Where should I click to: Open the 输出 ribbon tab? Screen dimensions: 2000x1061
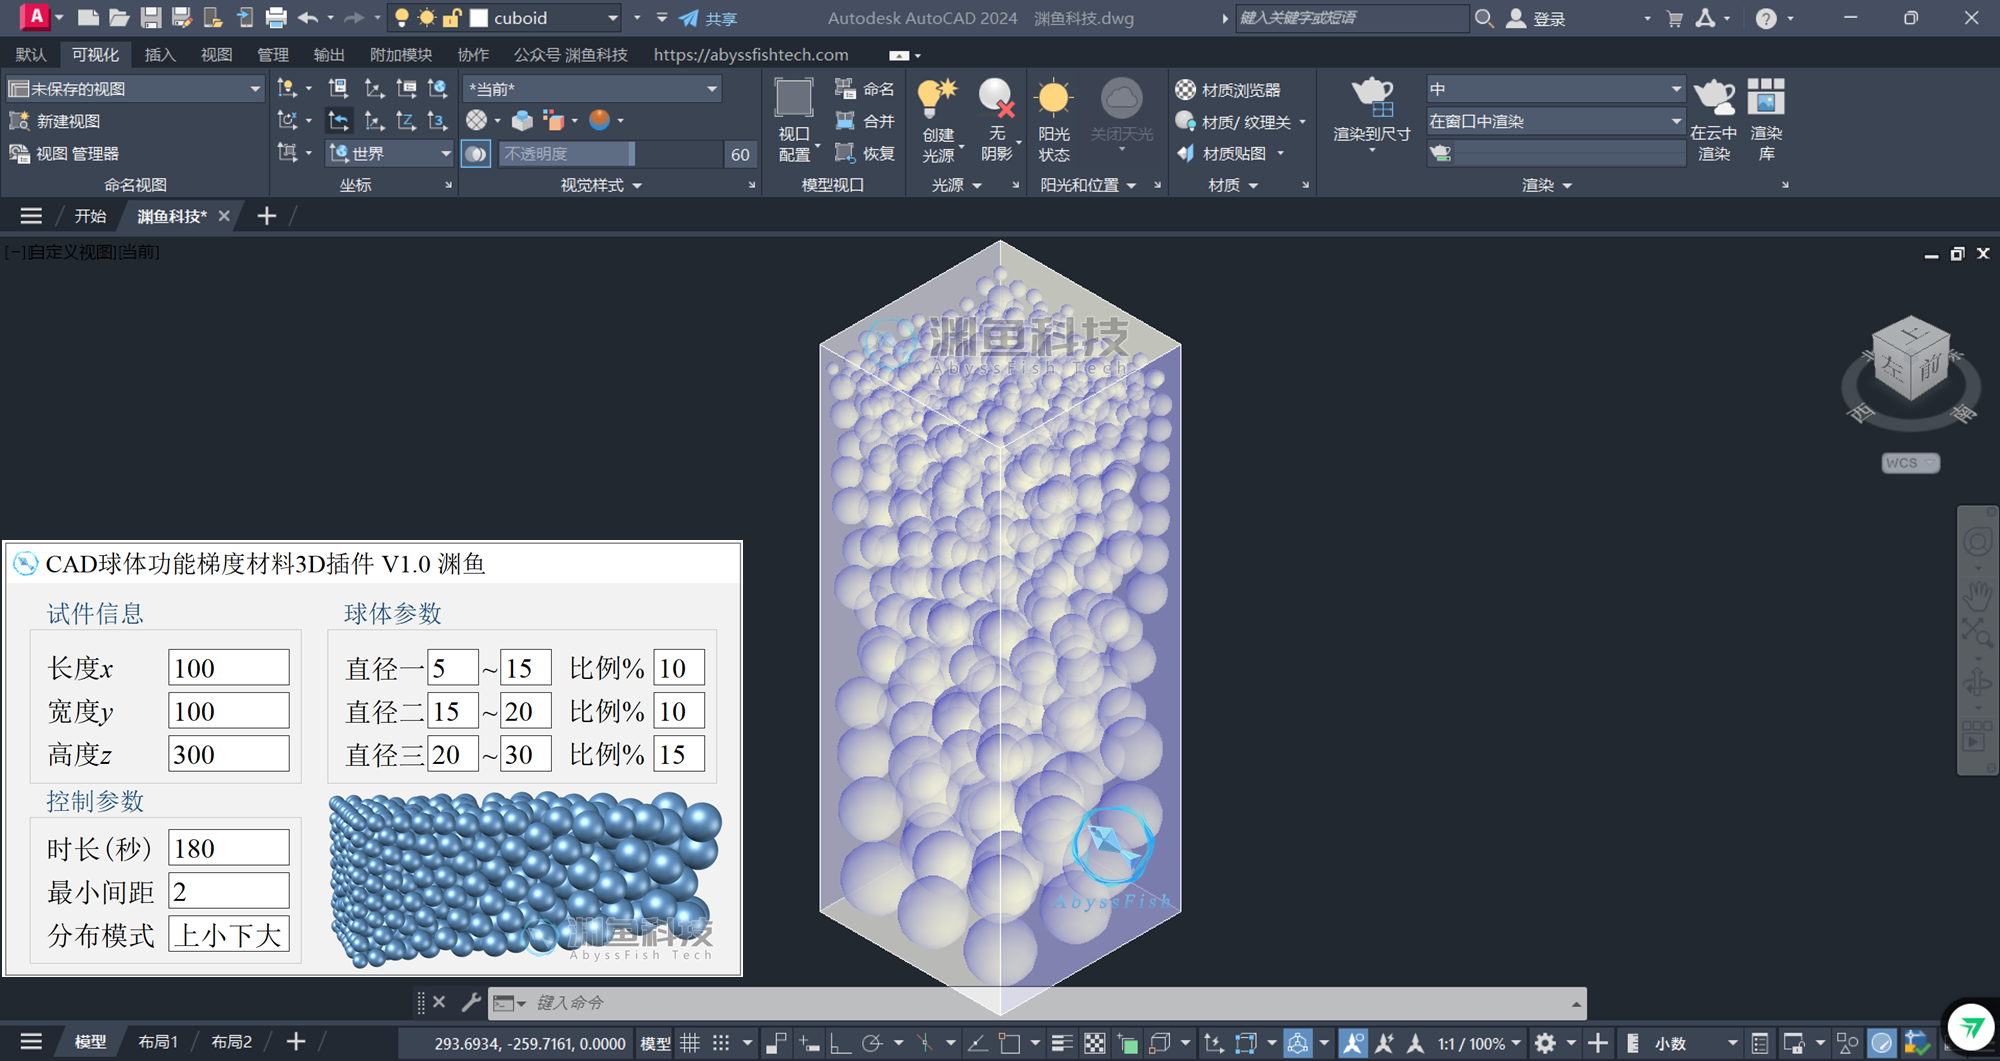click(328, 55)
